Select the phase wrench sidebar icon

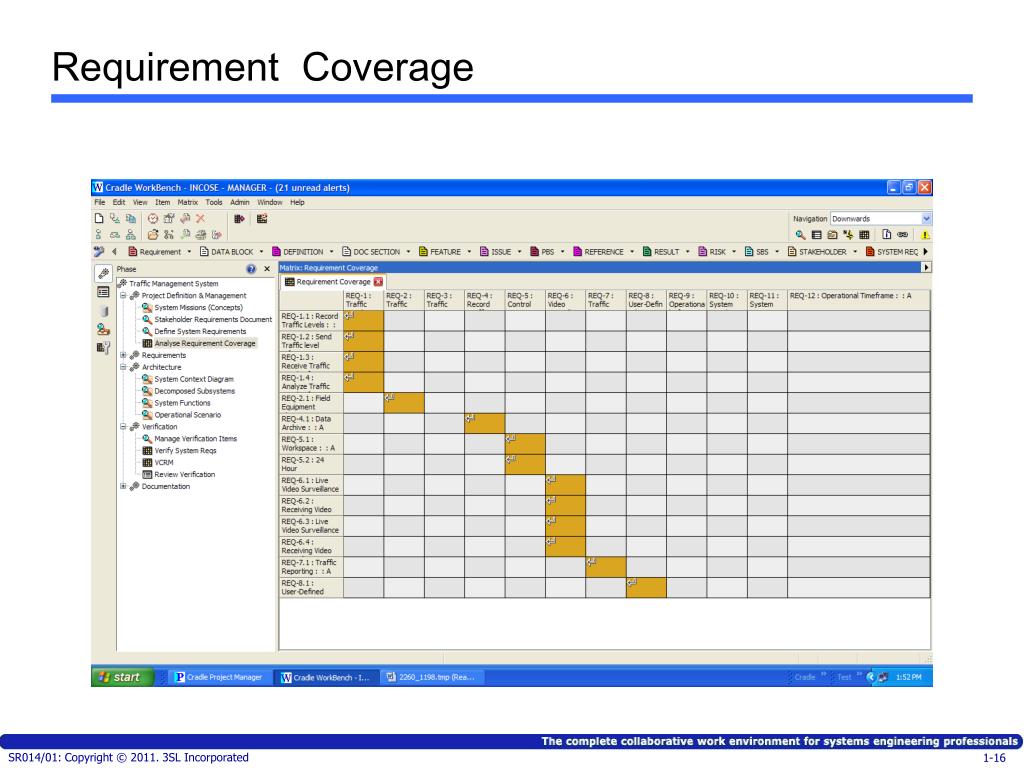pos(103,274)
